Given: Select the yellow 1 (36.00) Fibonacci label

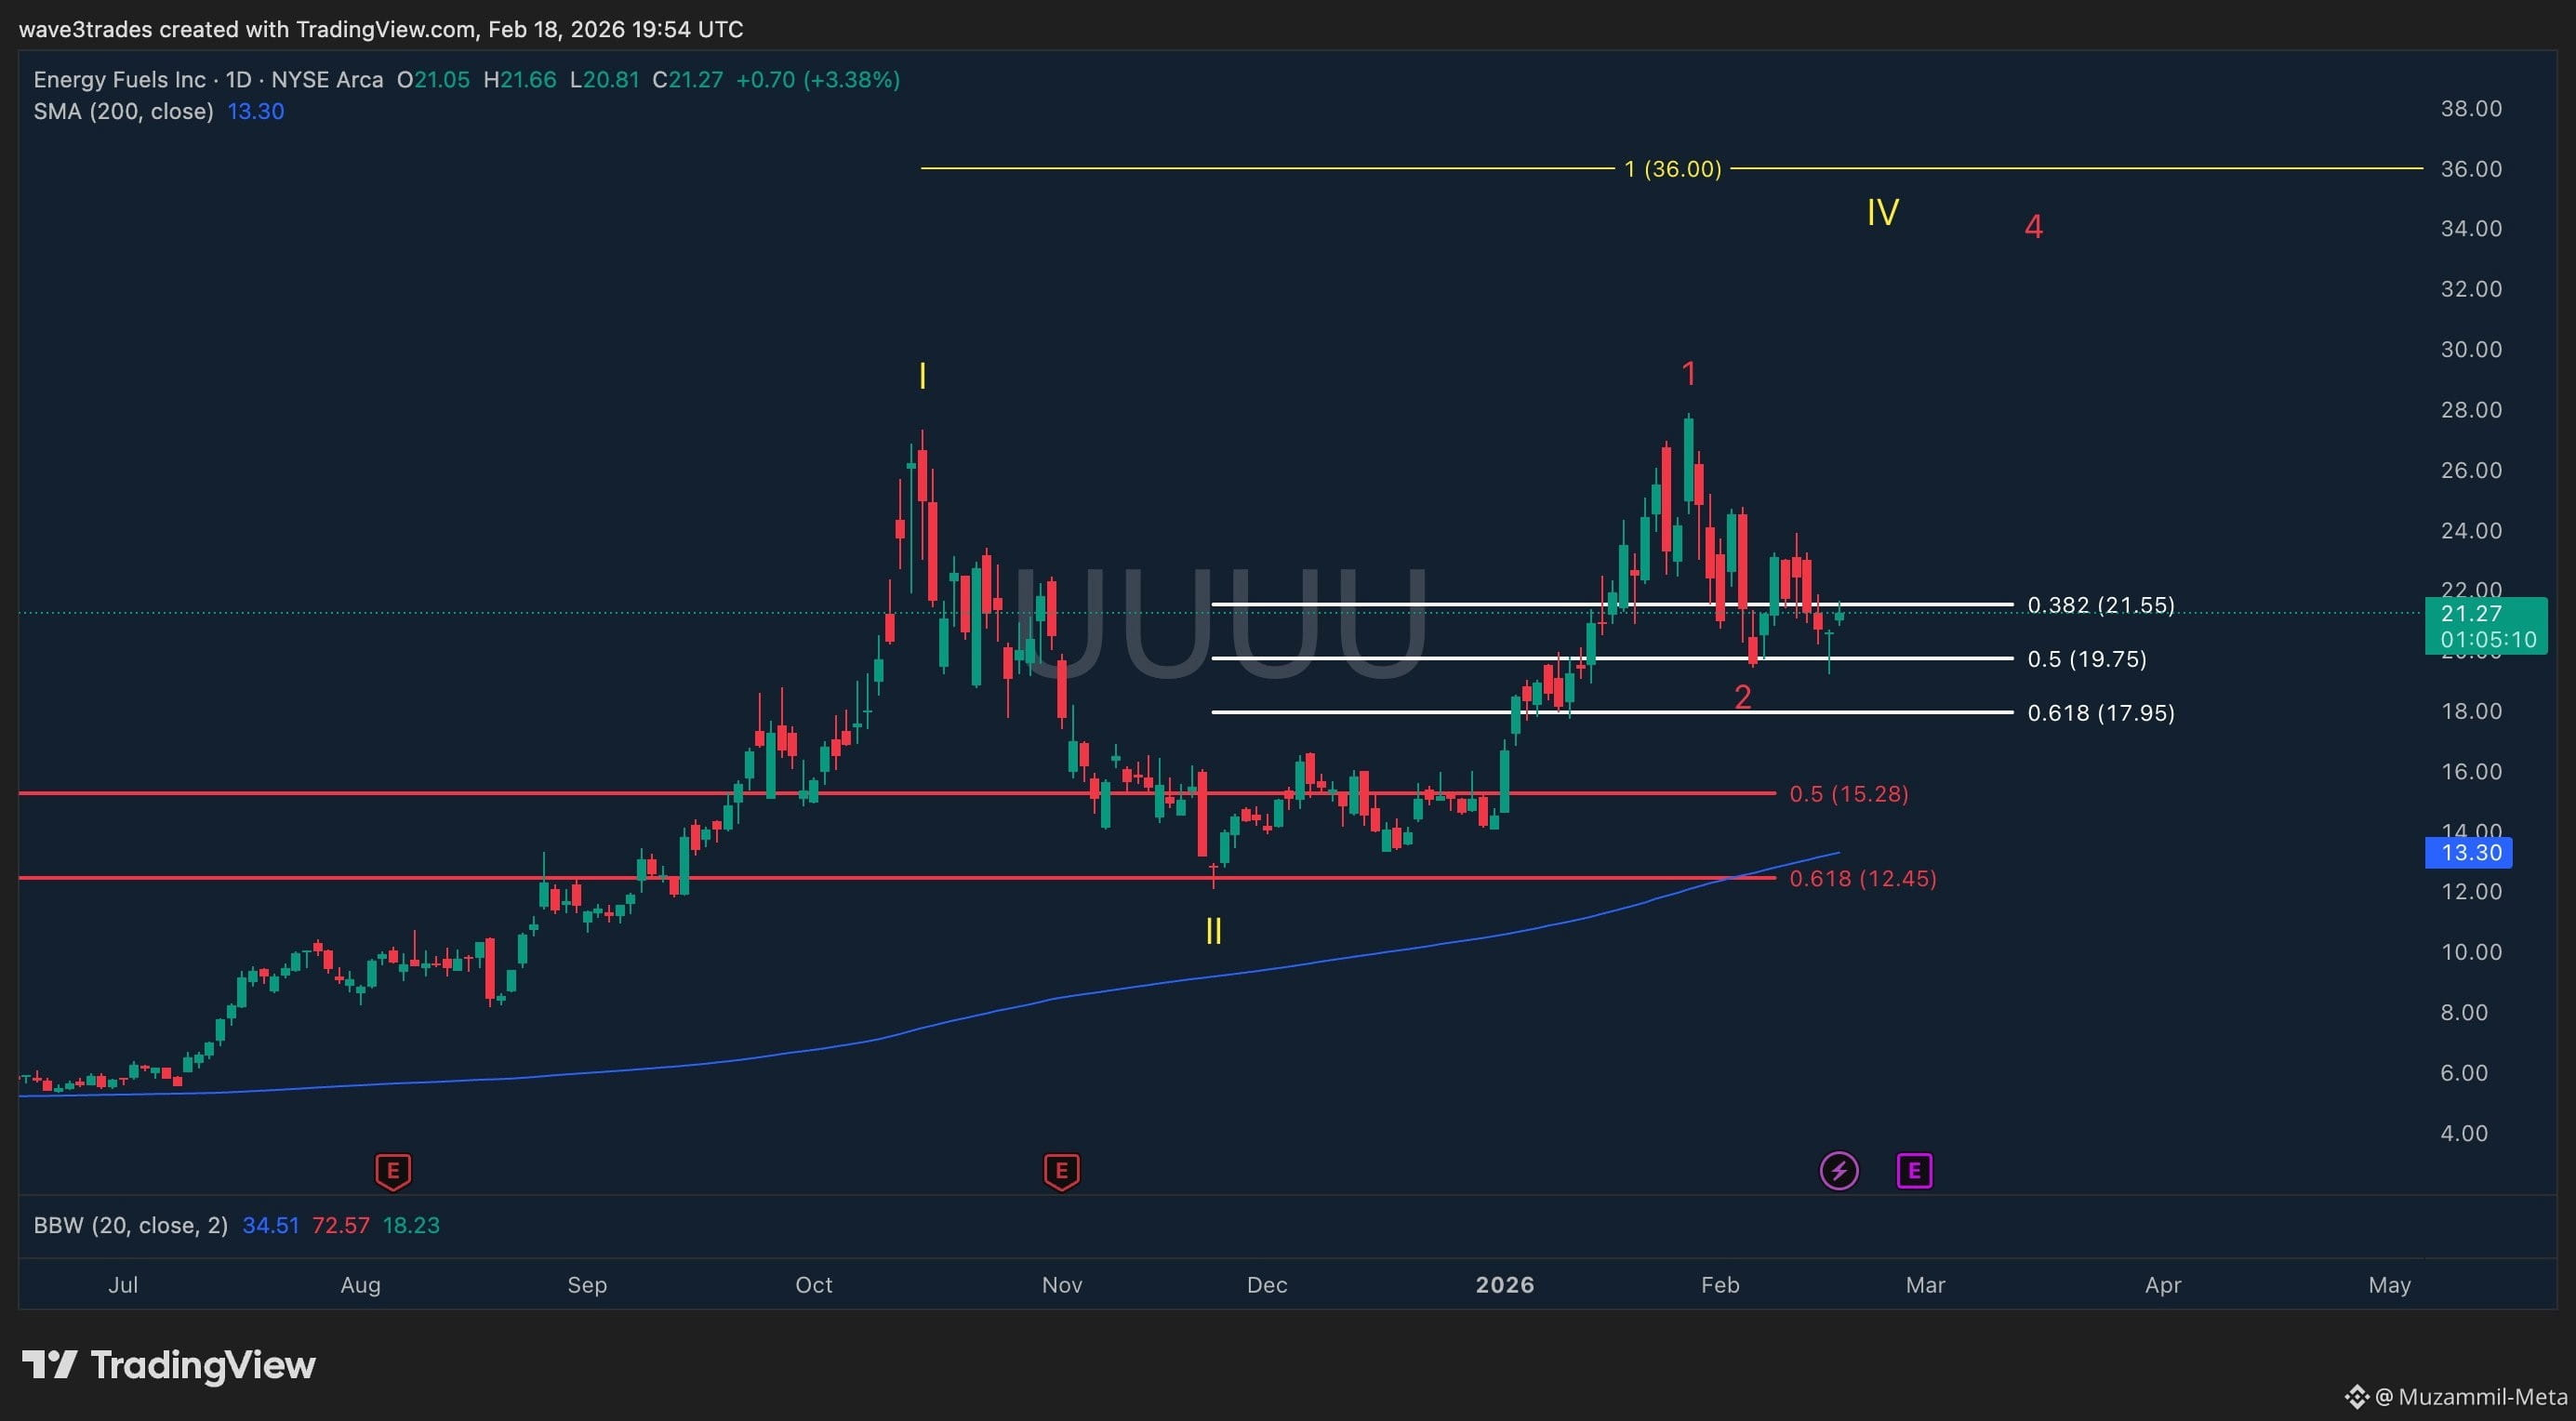Looking at the screenshot, I should (x=1673, y=169).
